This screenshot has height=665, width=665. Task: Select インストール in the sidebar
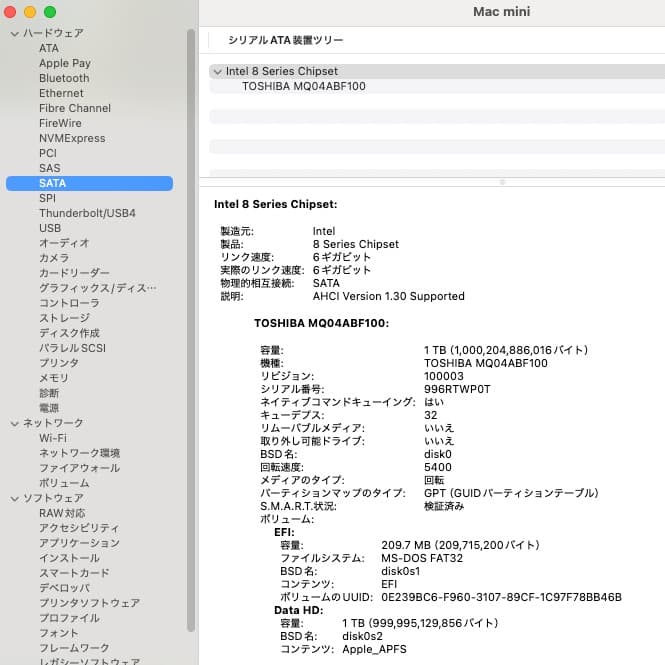pos(69,558)
